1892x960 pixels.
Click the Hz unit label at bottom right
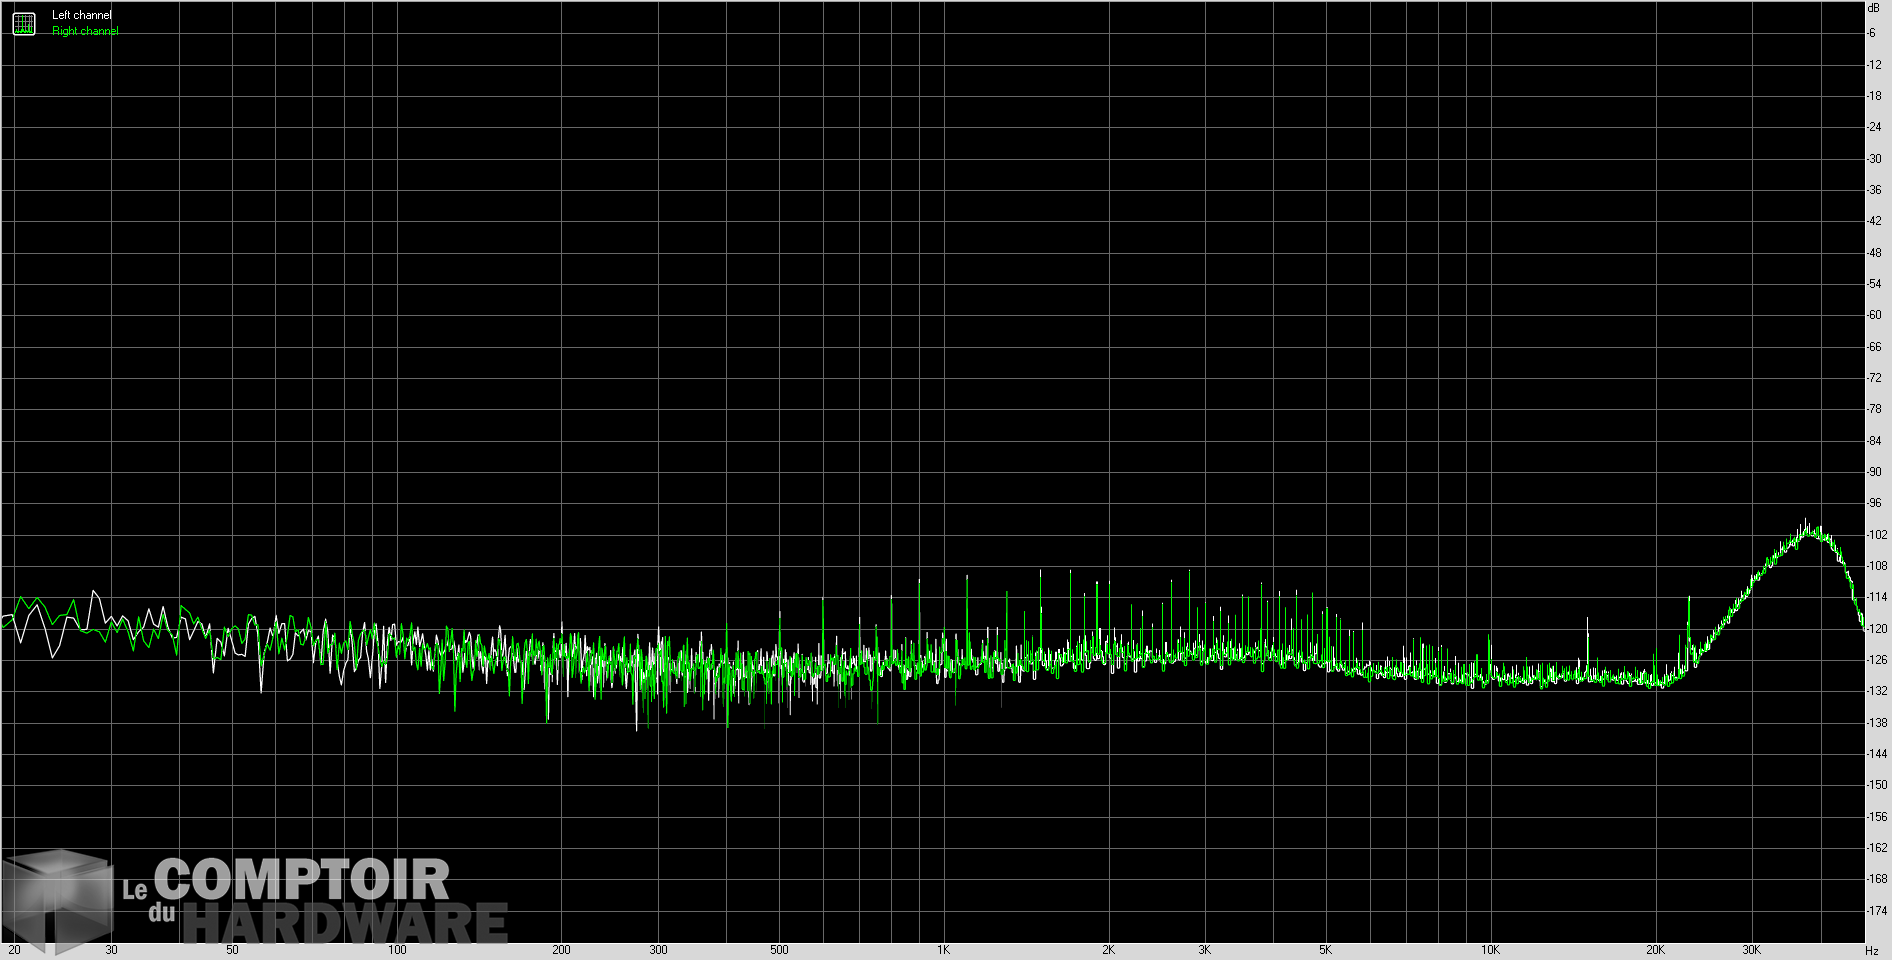pos(1873,950)
